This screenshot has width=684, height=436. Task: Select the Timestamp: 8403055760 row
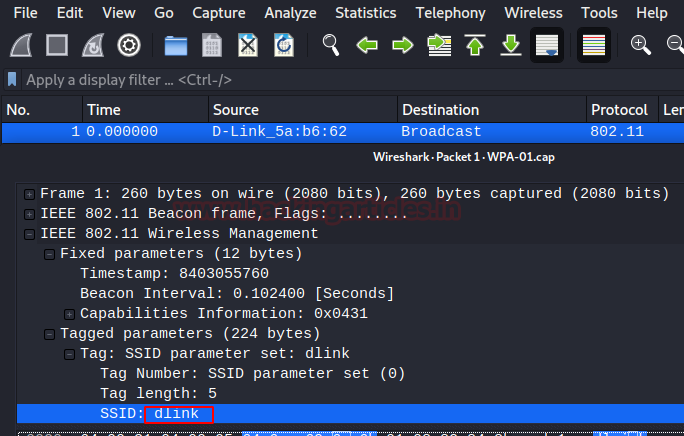pos(350,274)
